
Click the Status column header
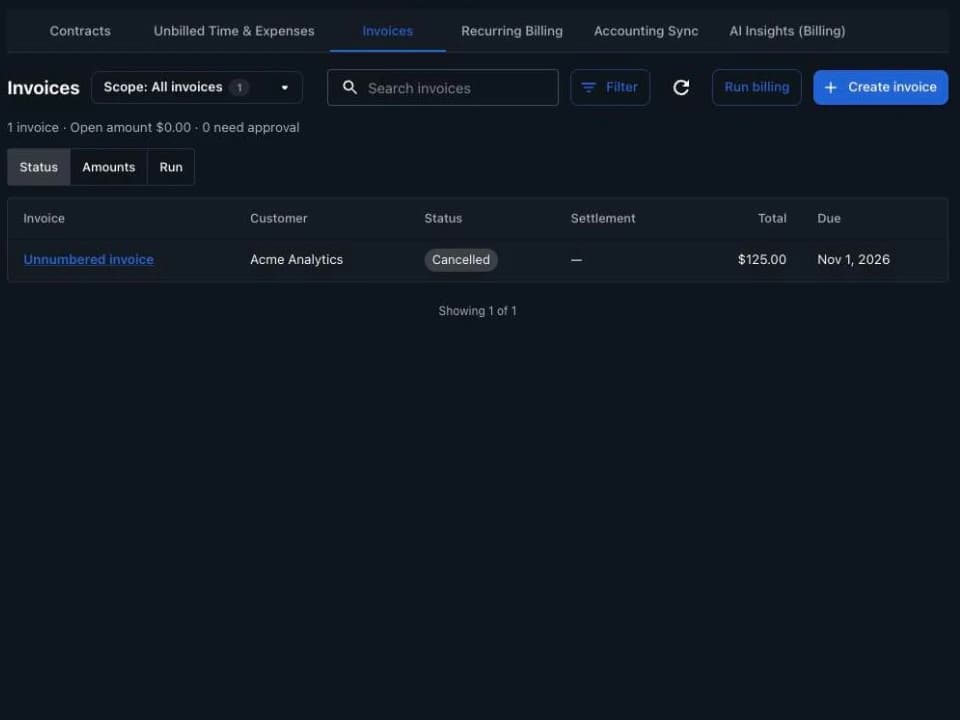coord(443,219)
